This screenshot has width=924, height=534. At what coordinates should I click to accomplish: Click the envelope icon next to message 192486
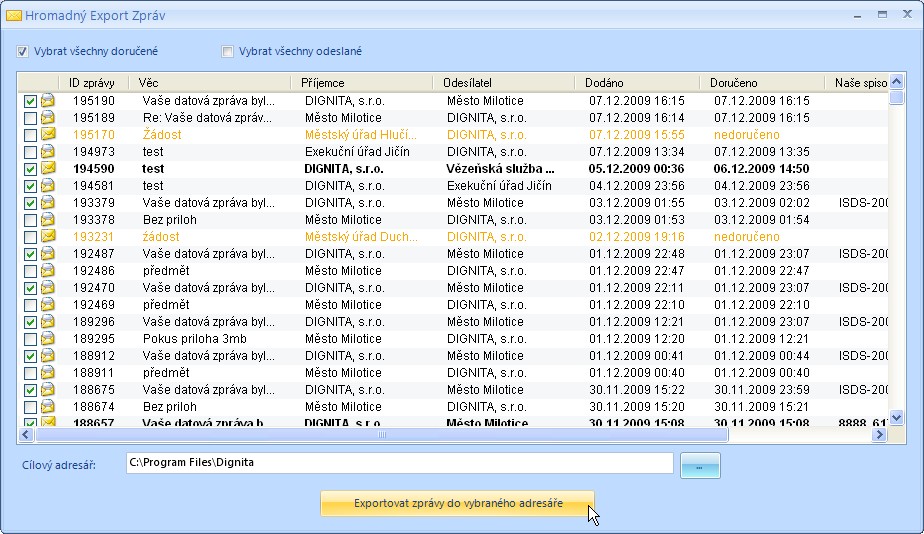pos(47,271)
